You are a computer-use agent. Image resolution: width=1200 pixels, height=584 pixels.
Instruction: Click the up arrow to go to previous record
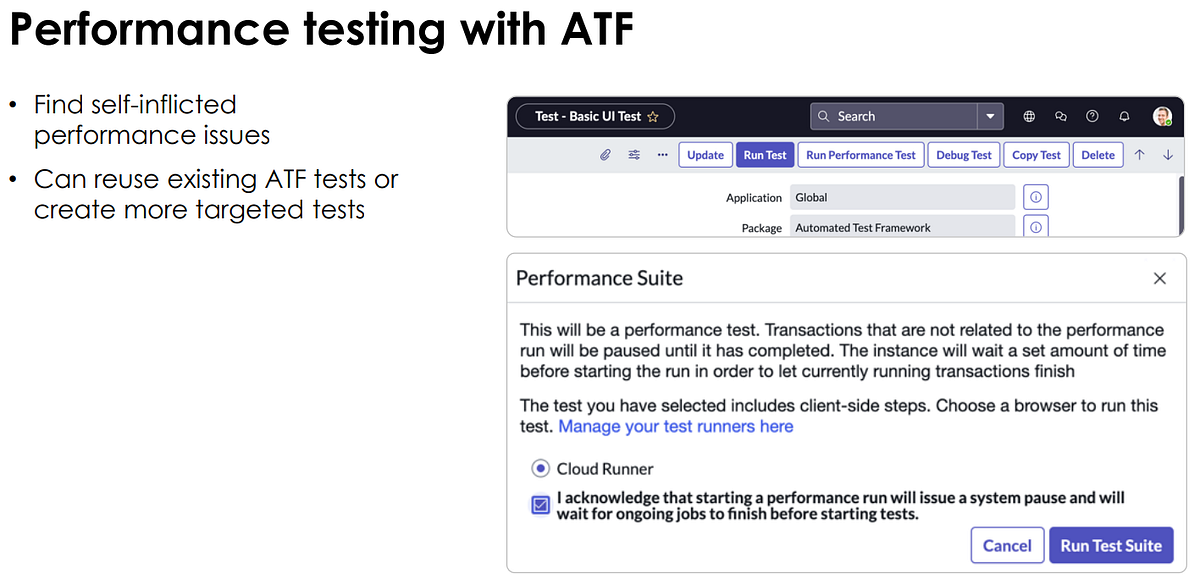[x=1139, y=154]
